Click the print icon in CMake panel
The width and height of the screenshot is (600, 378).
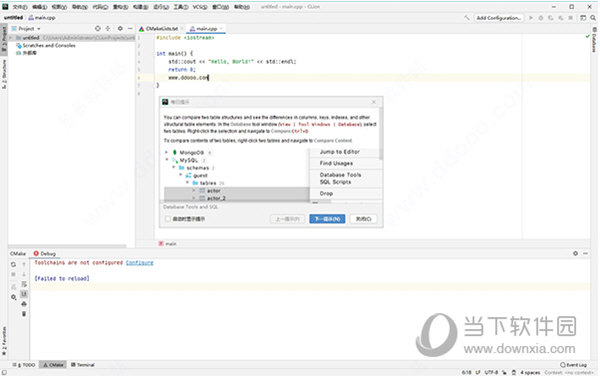click(x=24, y=304)
